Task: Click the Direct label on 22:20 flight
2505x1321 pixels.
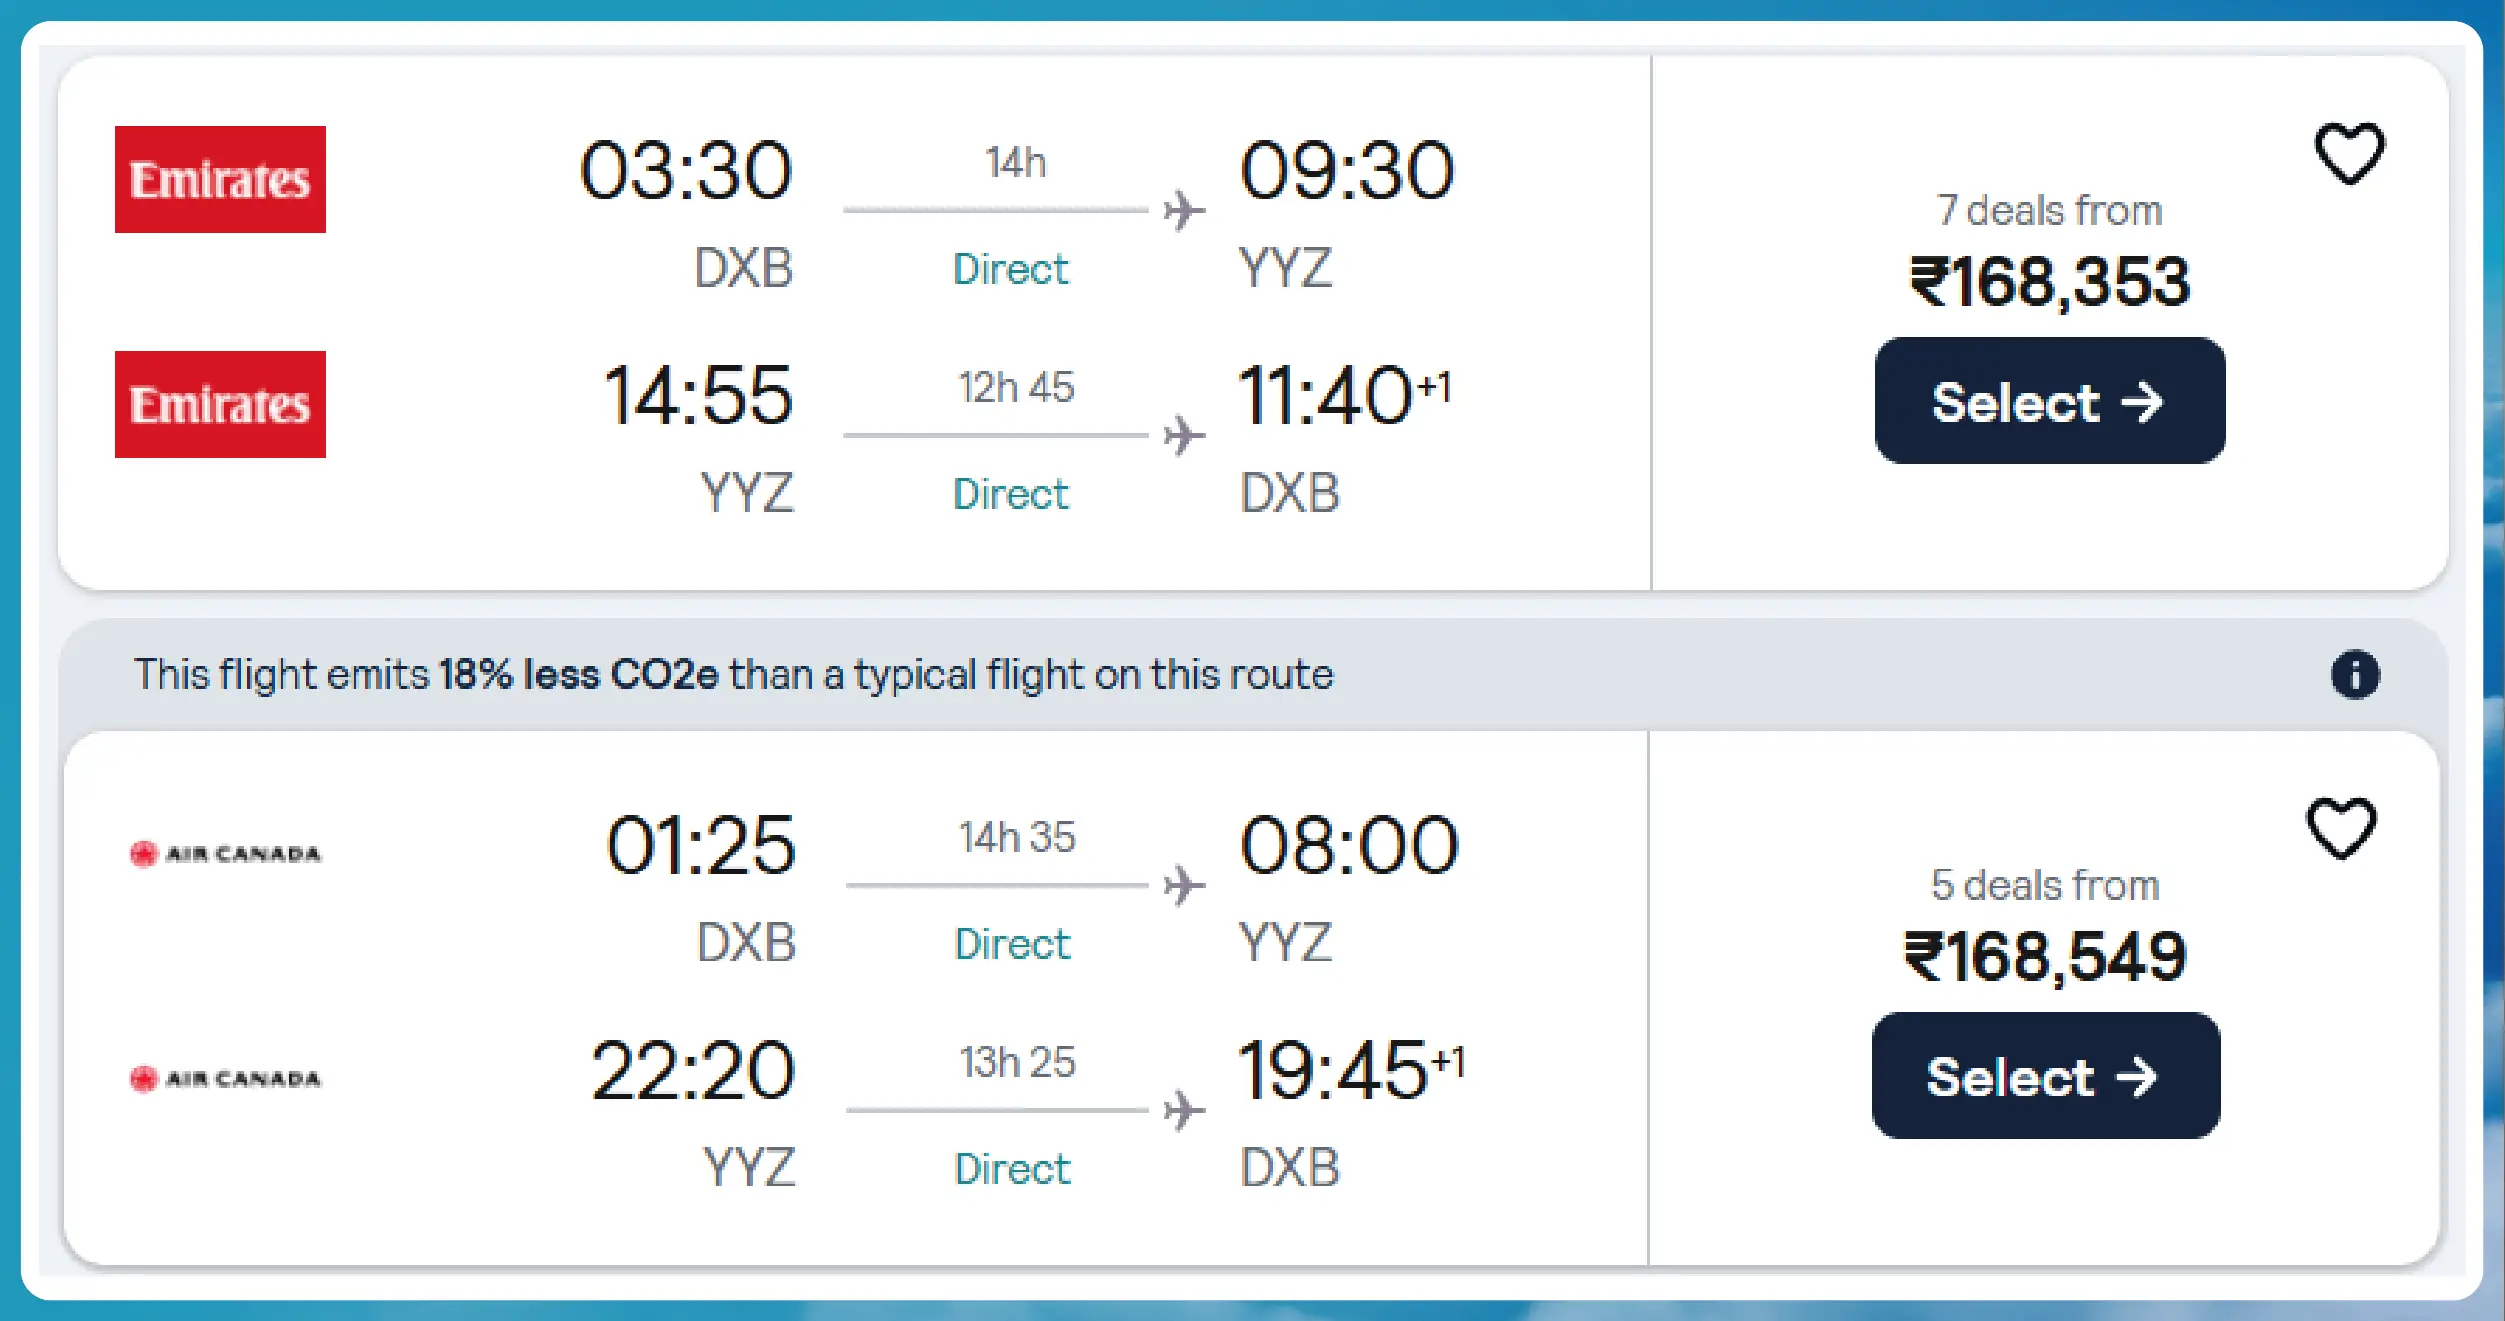Action: pos(1012,1169)
